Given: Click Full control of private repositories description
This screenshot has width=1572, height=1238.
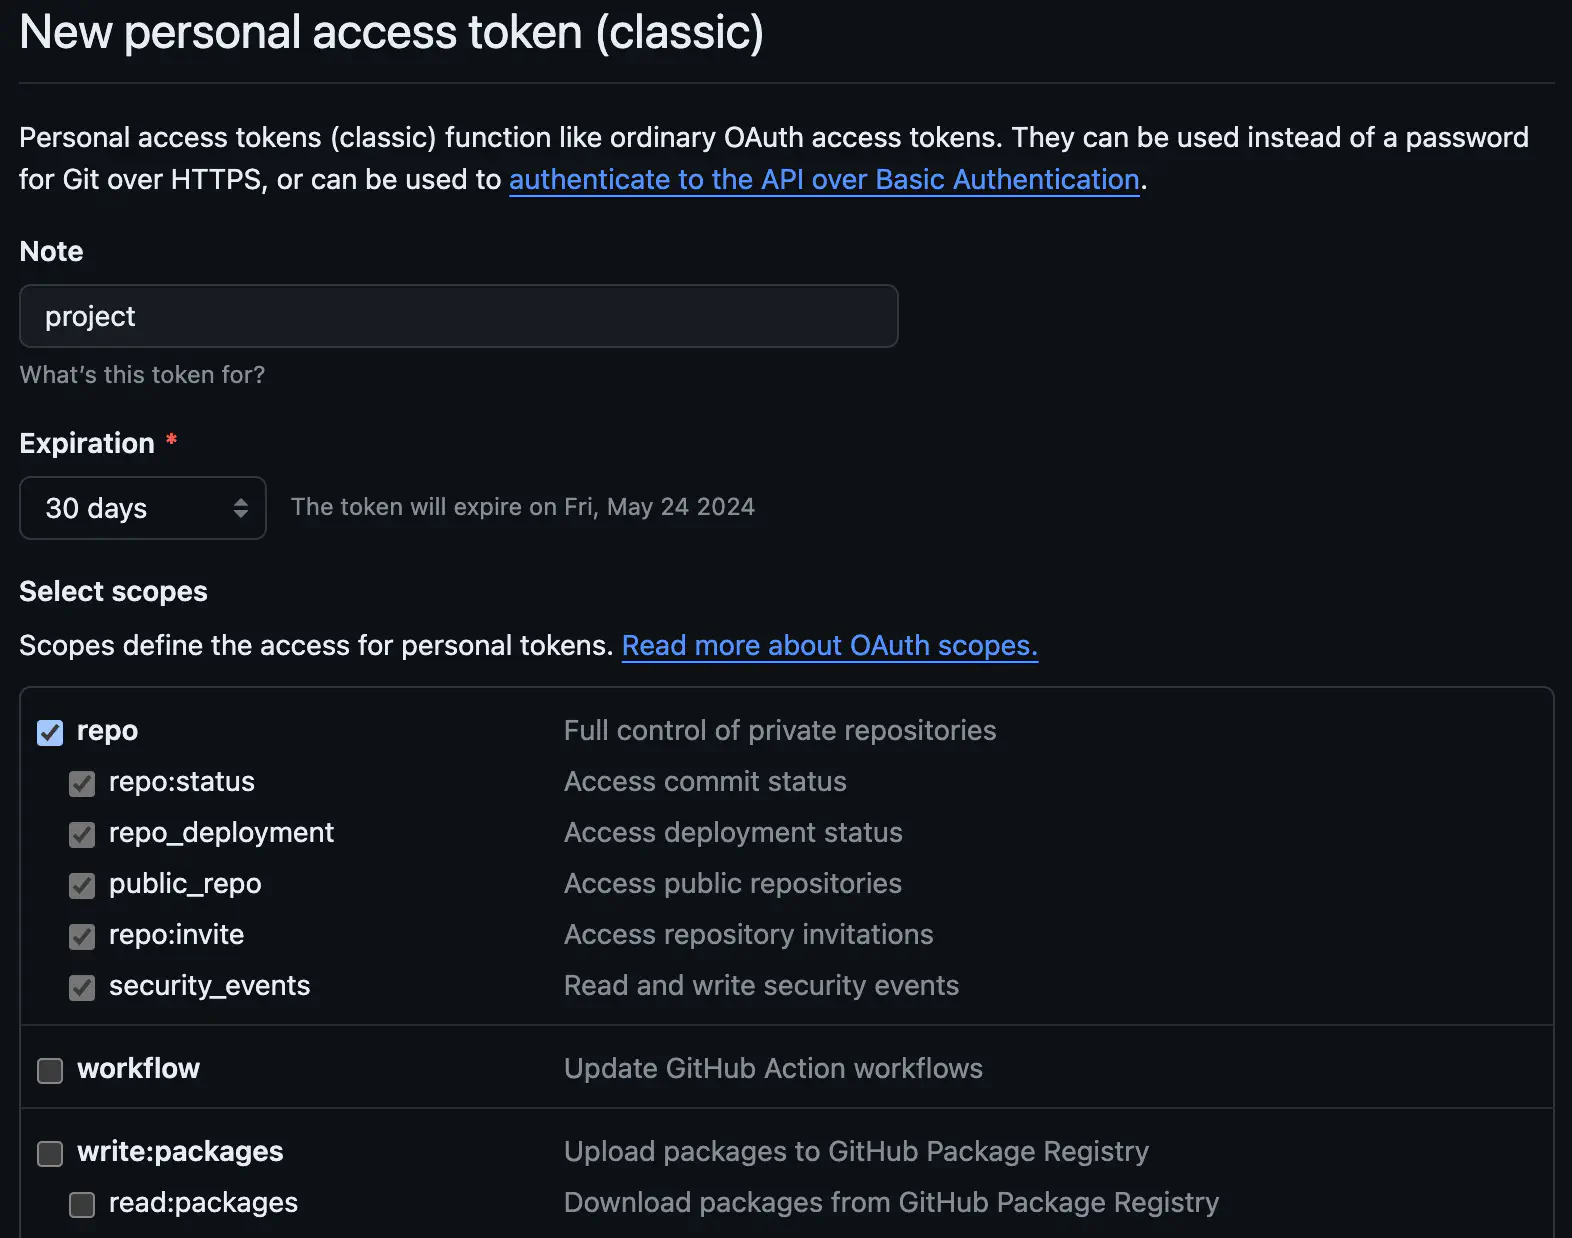Looking at the screenshot, I should coord(779,731).
